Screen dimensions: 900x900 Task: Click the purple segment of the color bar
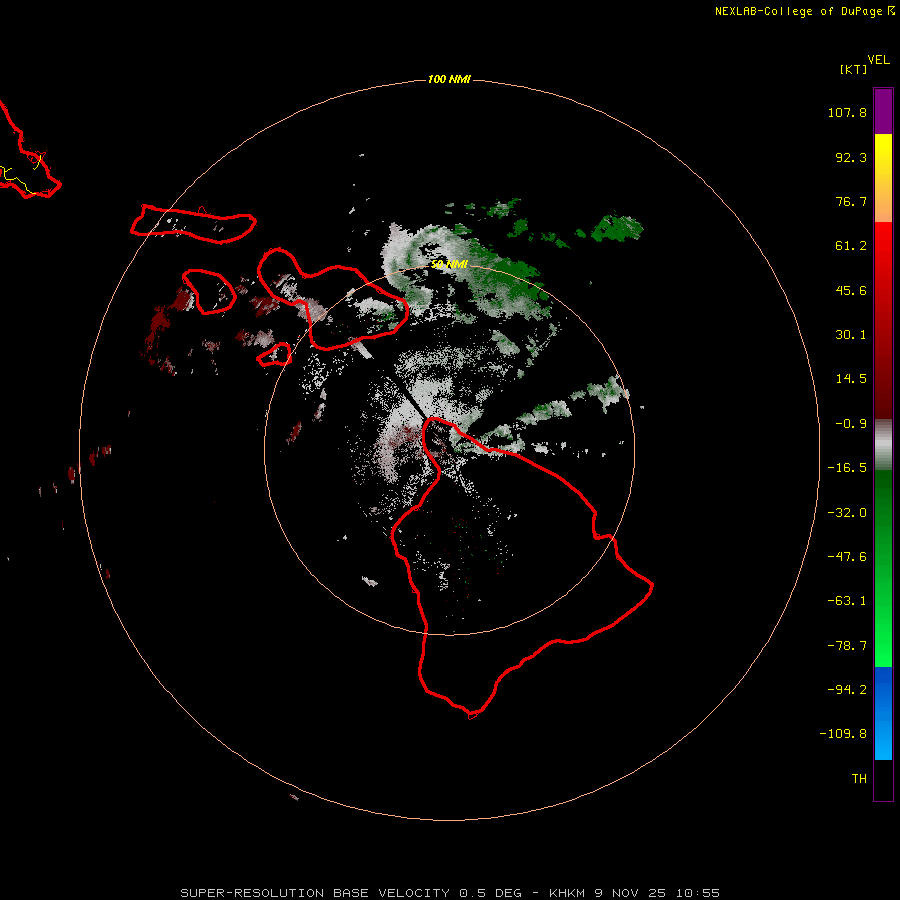tap(883, 111)
